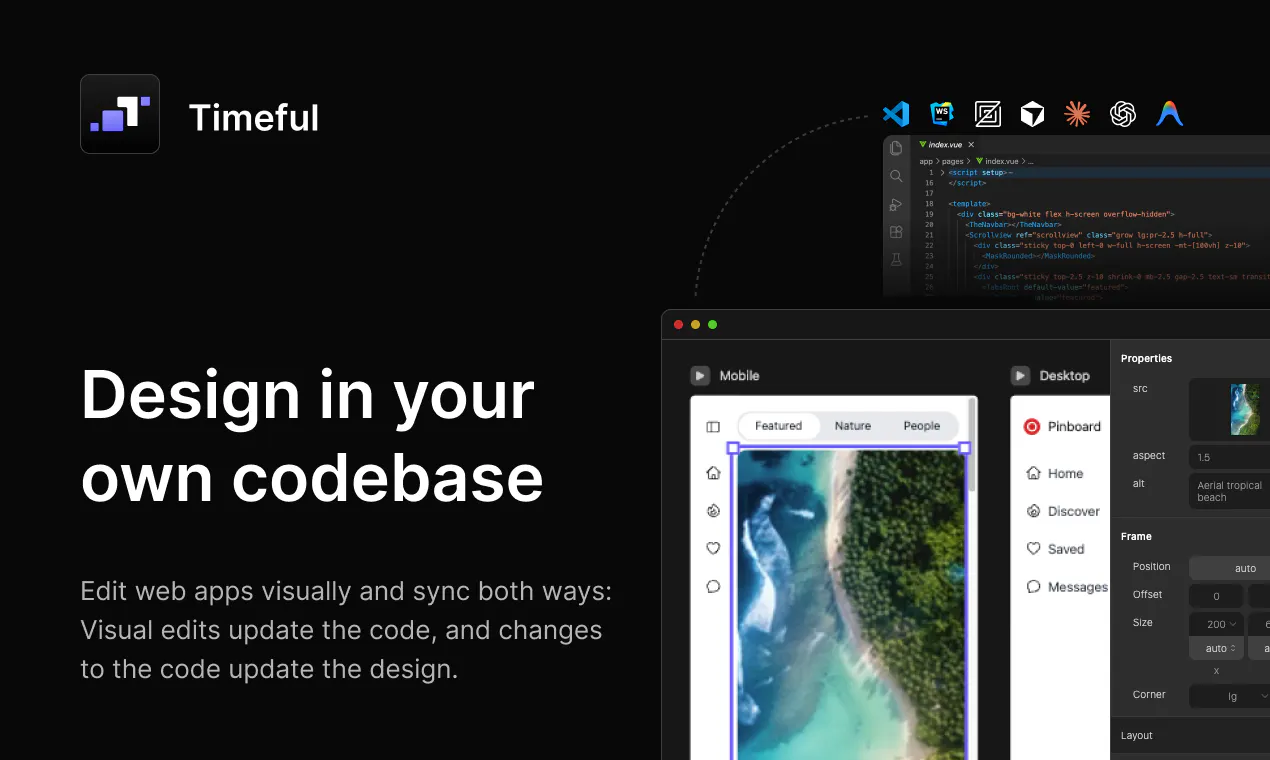Image resolution: width=1270 pixels, height=760 pixels.
Task: Switch to the People tab
Action: (922, 426)
